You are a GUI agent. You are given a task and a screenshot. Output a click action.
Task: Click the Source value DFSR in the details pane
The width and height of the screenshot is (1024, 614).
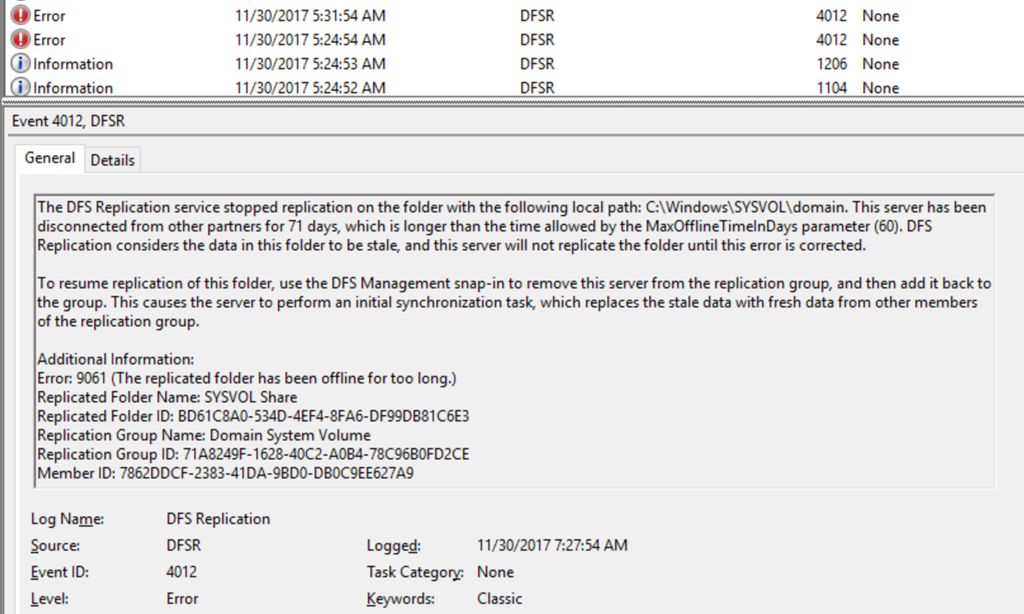(x=185, y=546)
